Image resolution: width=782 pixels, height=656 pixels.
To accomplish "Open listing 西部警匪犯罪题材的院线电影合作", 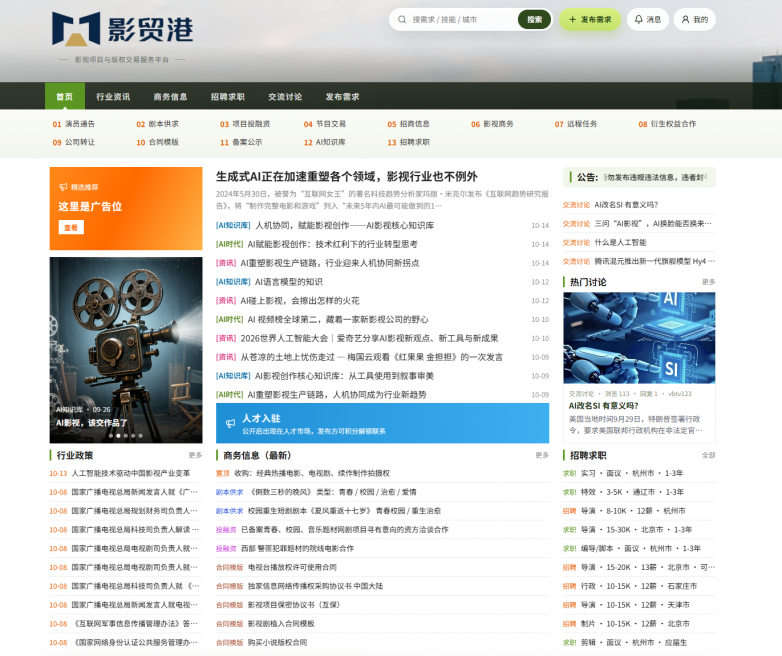I will (x=298, y=548).
